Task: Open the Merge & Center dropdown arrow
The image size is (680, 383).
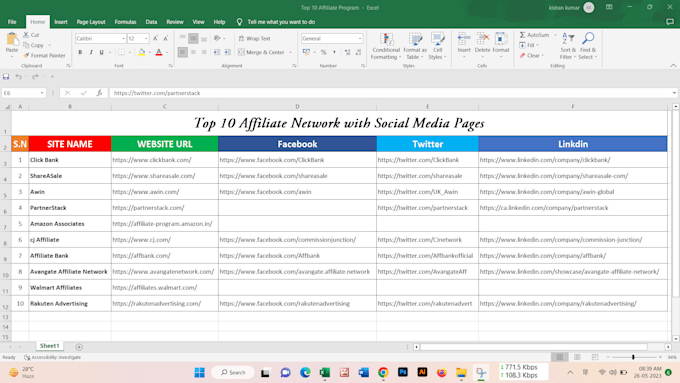Action: point(291,52)
